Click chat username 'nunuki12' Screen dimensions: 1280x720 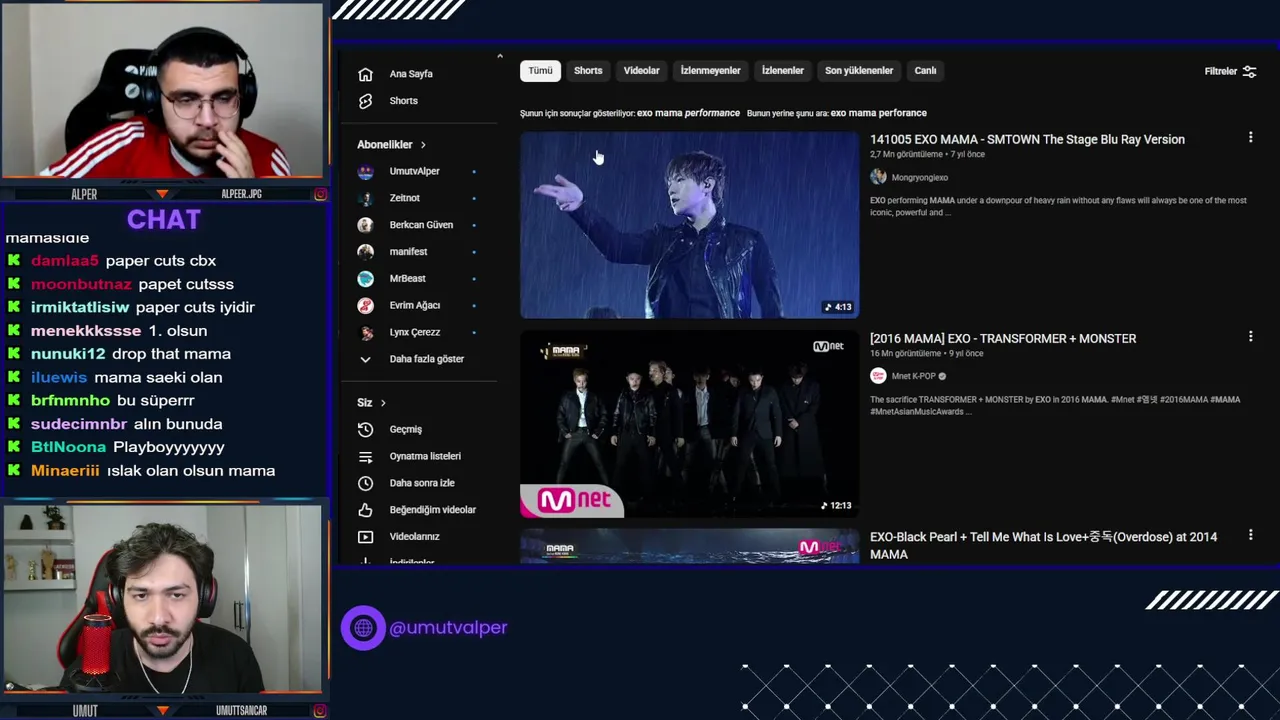coord(68,354)
